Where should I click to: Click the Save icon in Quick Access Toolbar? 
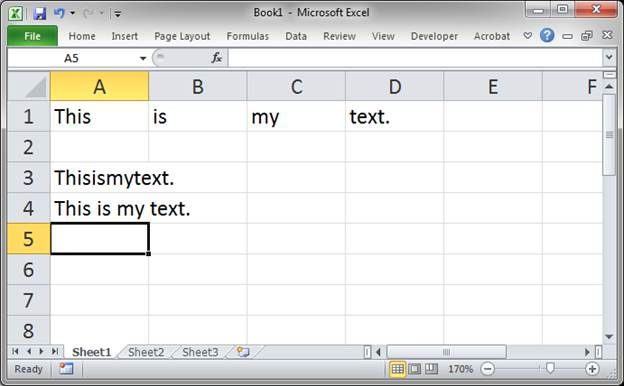39,14
